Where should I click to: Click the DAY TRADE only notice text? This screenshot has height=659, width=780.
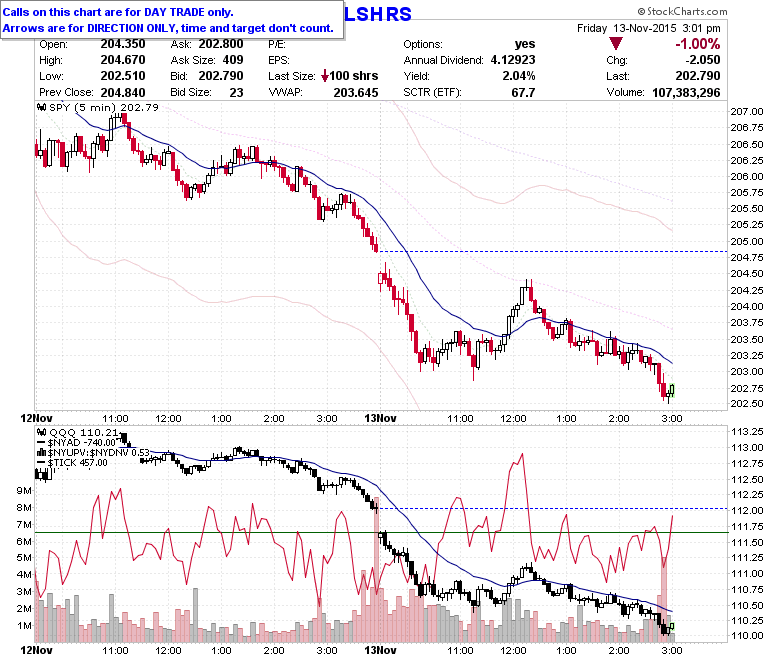118,12
